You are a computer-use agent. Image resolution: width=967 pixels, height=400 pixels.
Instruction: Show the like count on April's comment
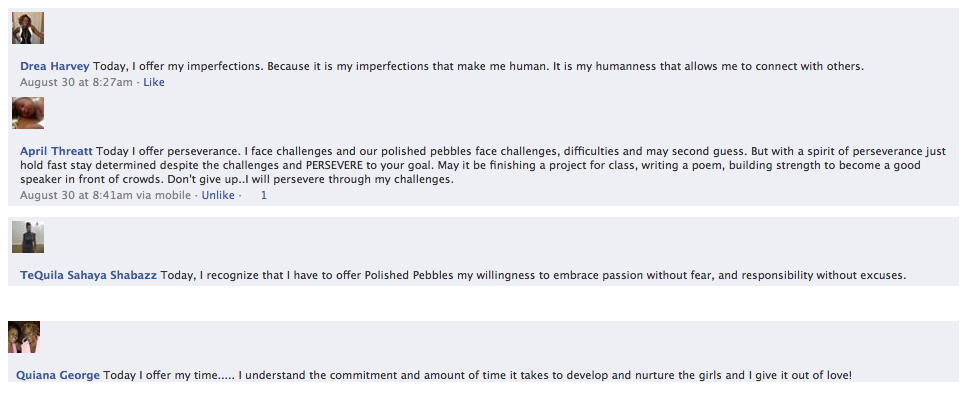263,195
